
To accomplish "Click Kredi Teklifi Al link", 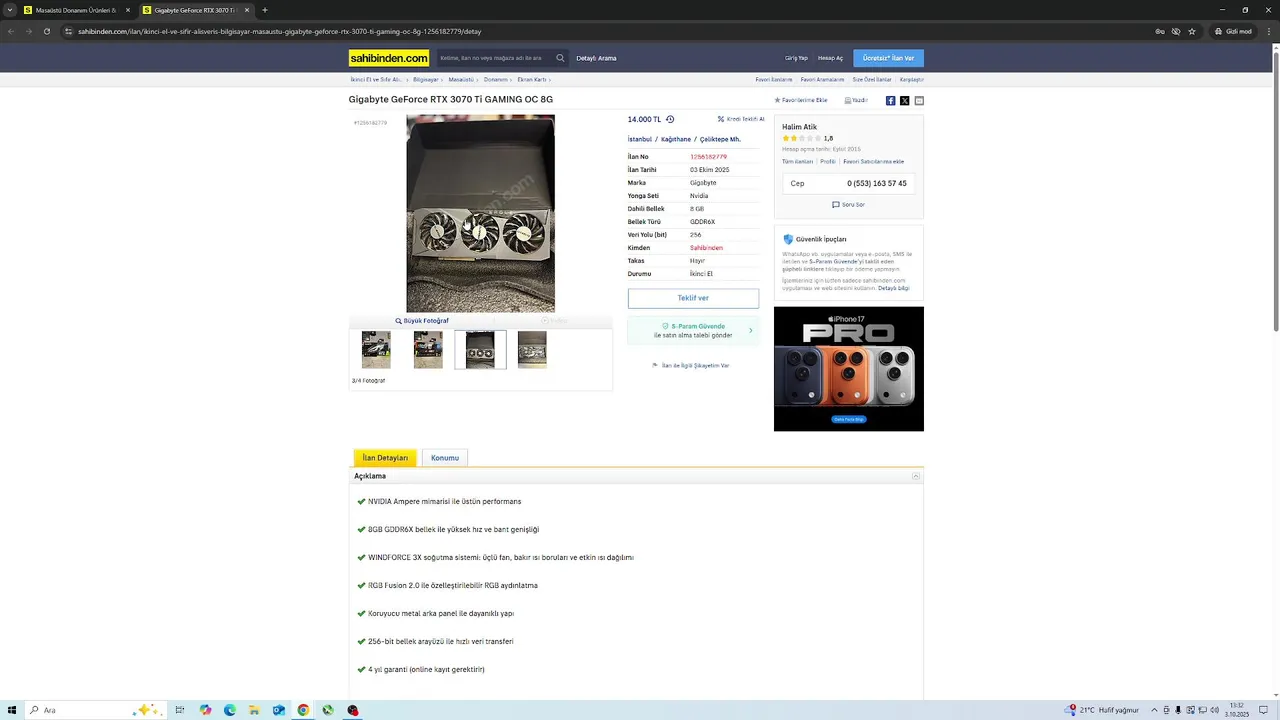I will click(741, 119).
